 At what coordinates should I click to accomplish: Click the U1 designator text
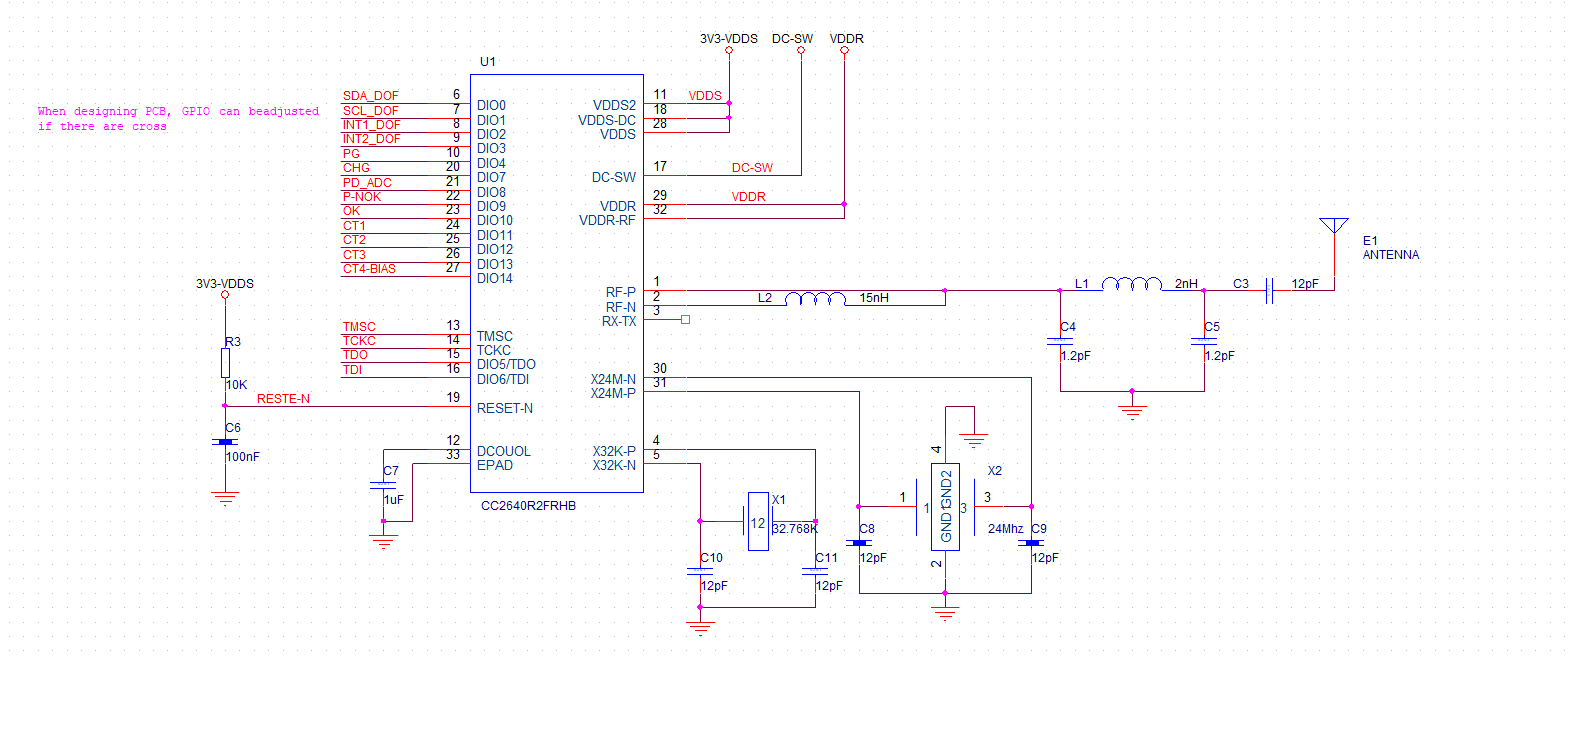tap(488, 62)
